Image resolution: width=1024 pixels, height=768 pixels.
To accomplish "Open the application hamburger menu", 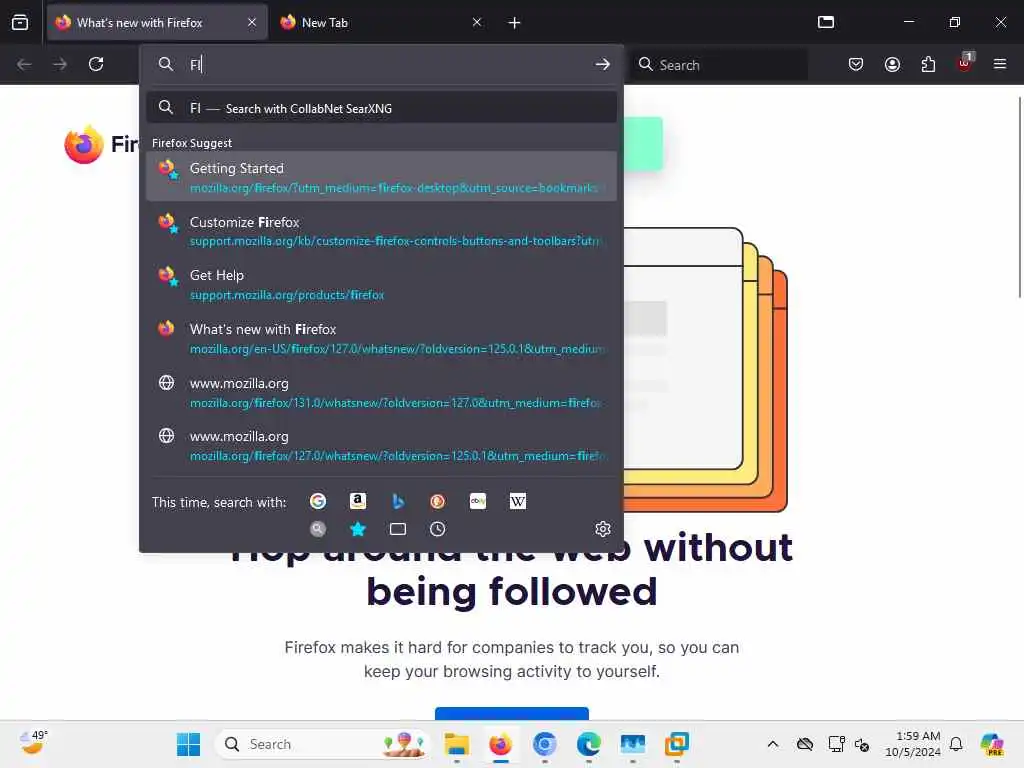I will point(1000,65).
